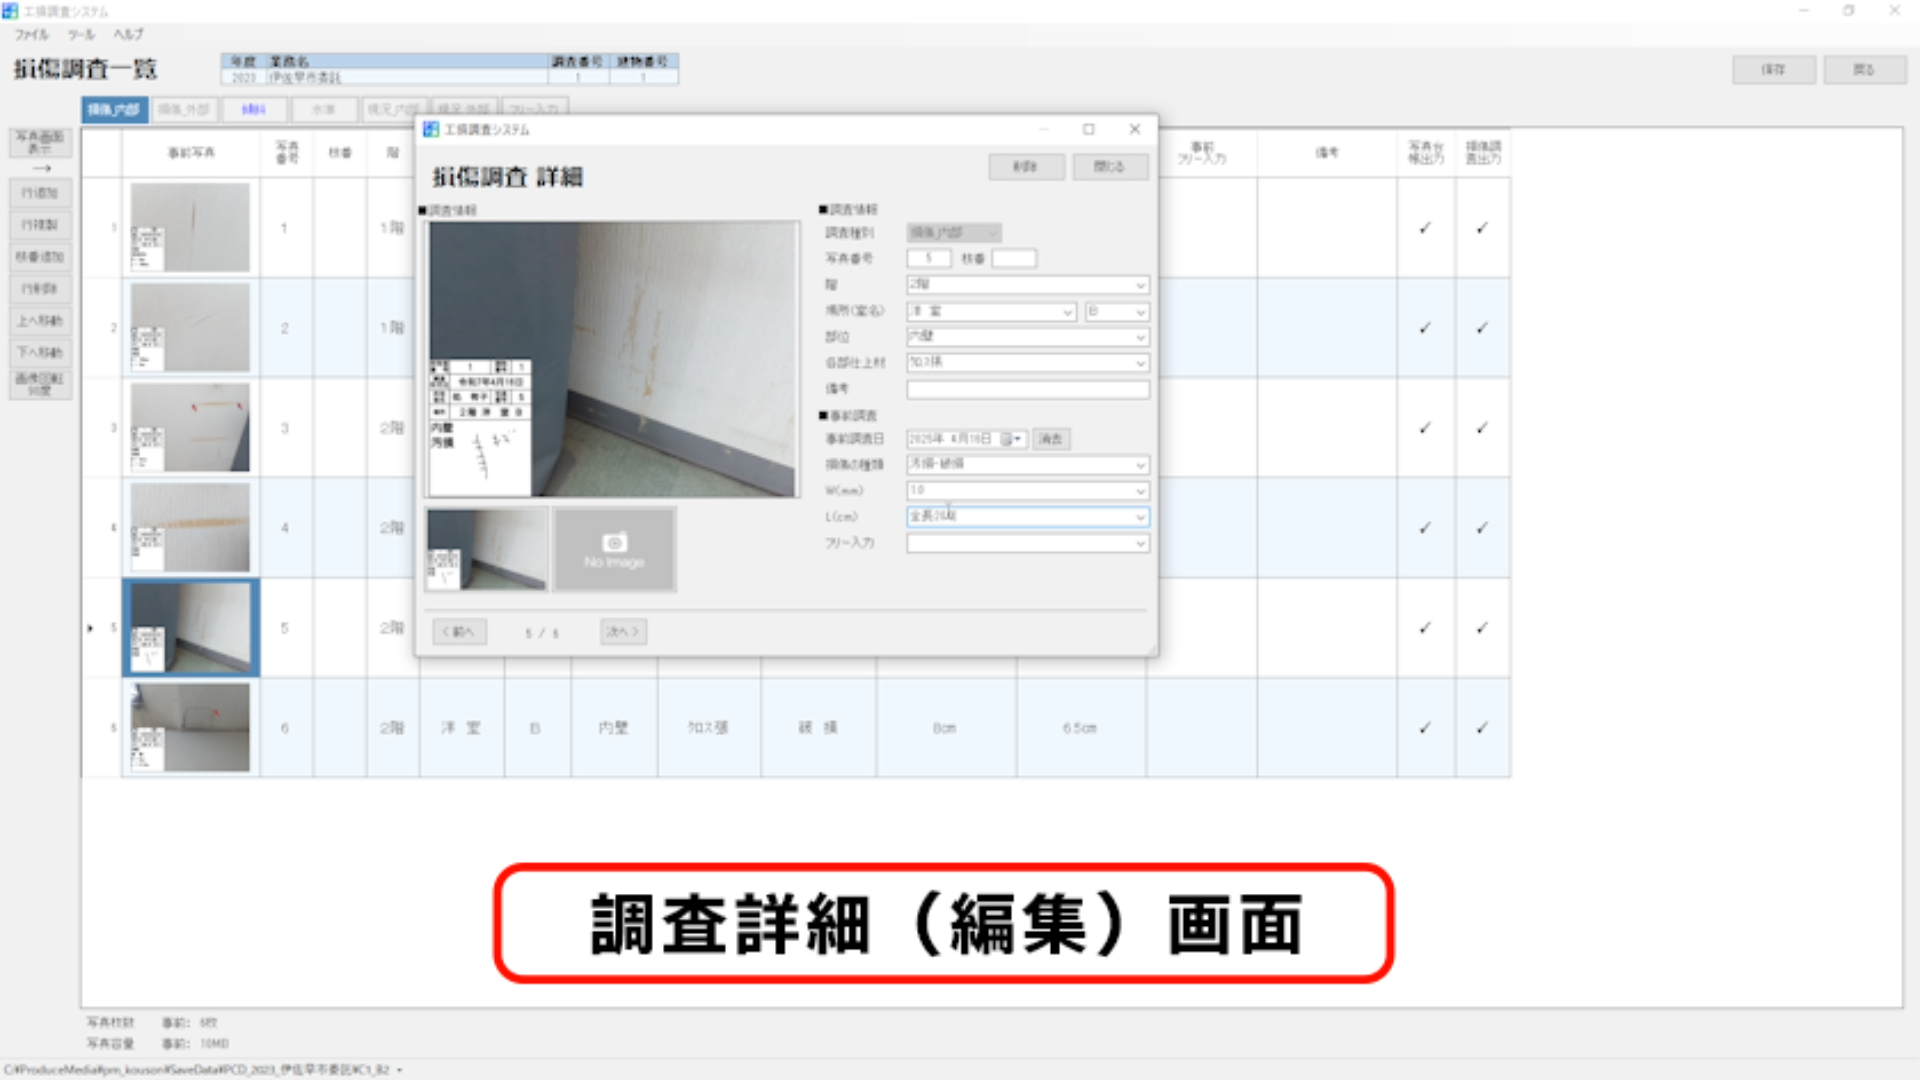The width and height of the screenshot is (1920, 1080).
Task: Select the 損傷_内部 tab
Action: pyautogui.click(x=114, y=109)
